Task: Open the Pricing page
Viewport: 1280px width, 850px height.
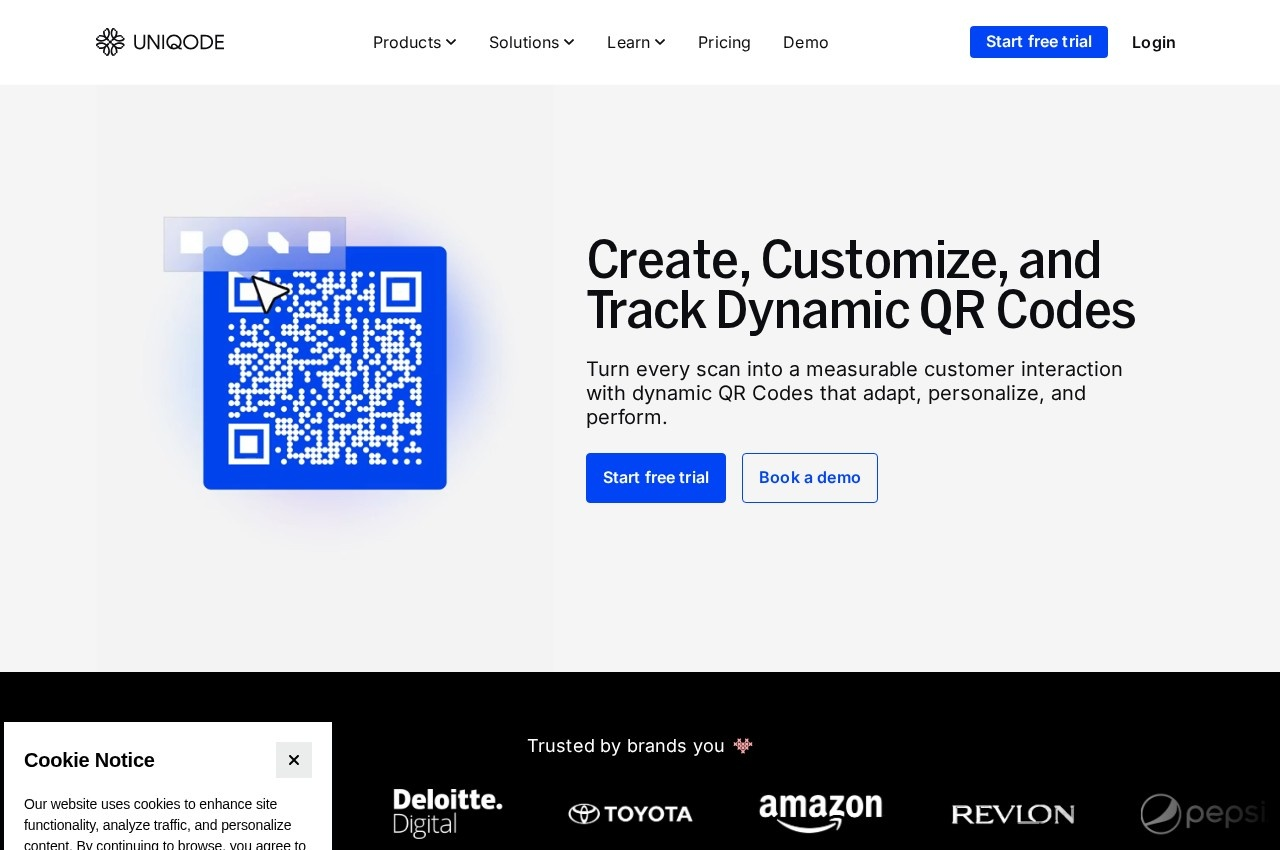Action: [x=724, y=42]
